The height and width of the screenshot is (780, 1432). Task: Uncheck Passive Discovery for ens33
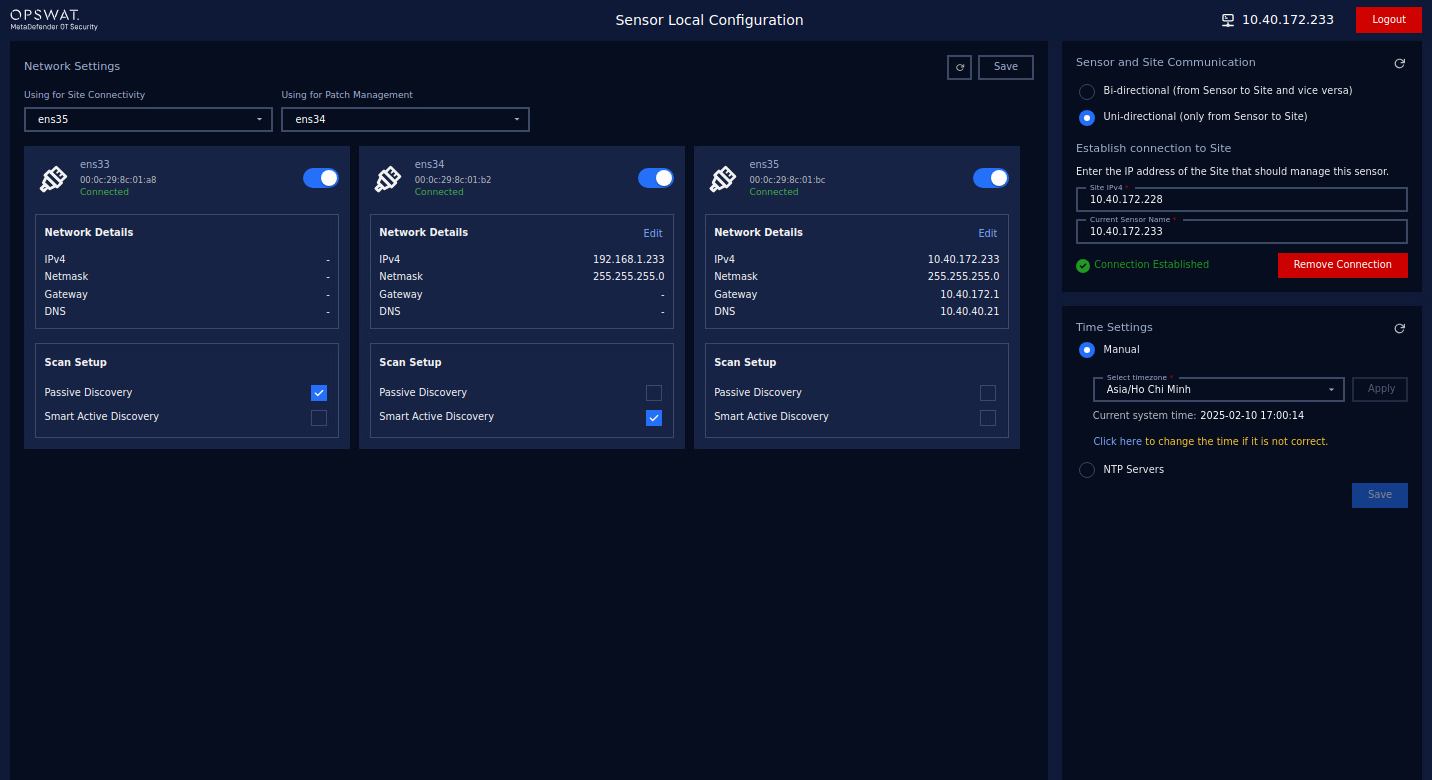(319, 393)
